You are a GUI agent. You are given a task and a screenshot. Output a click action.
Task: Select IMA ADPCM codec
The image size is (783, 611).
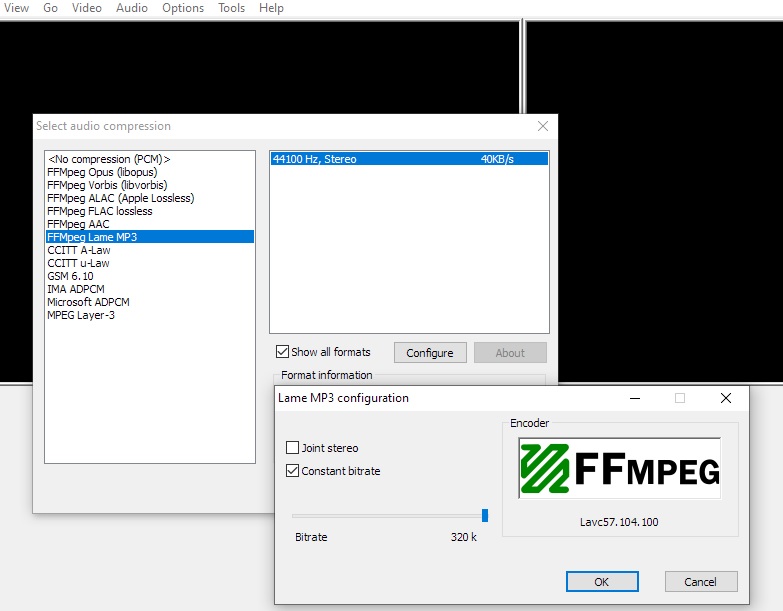pos(150,289)
